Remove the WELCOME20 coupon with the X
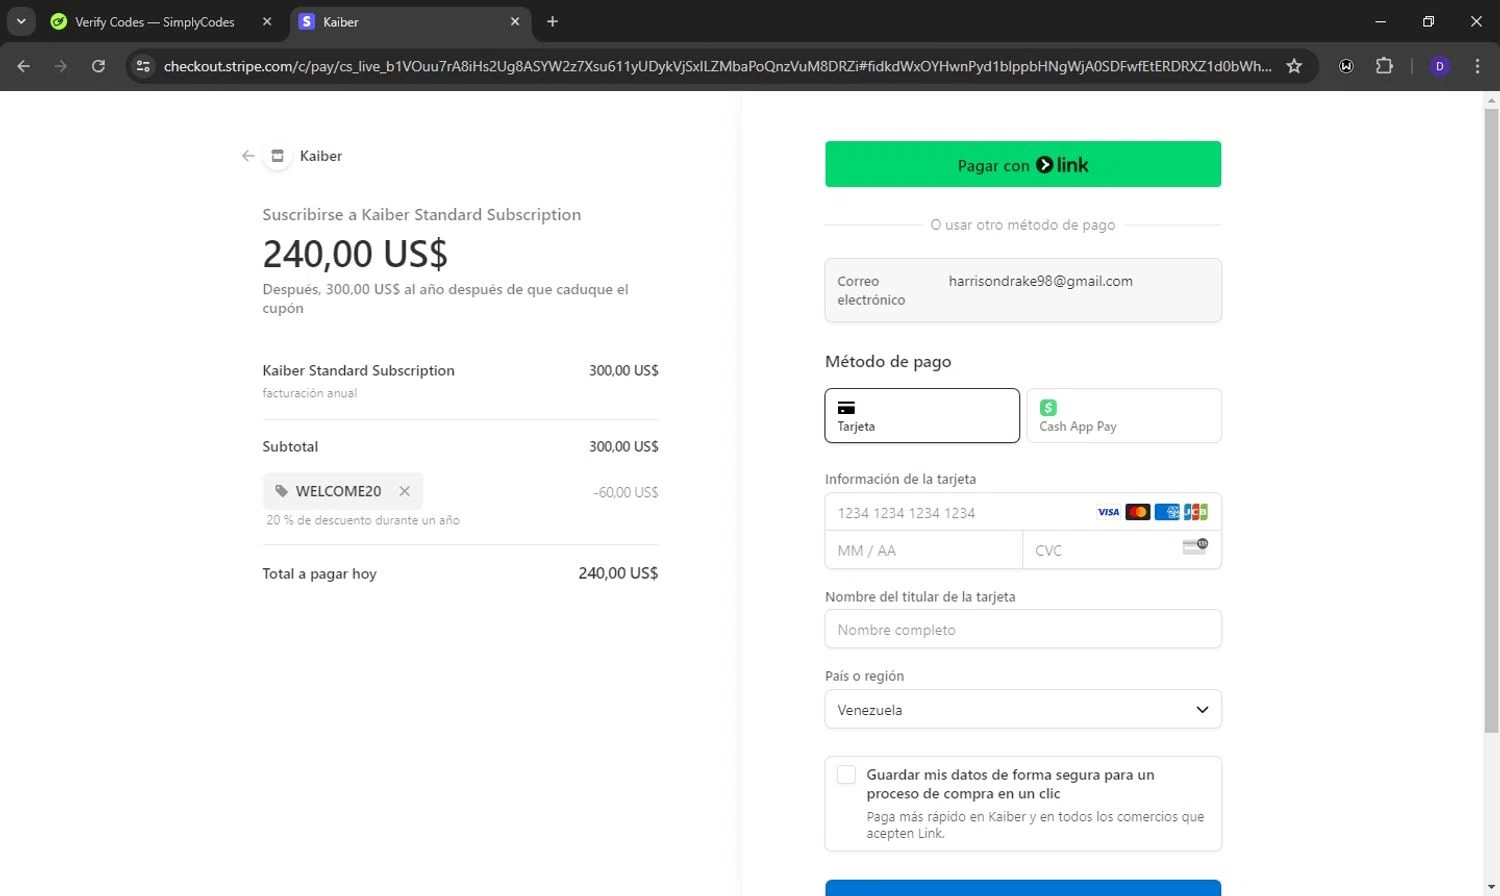1500x896 pixels. point(405,491)
